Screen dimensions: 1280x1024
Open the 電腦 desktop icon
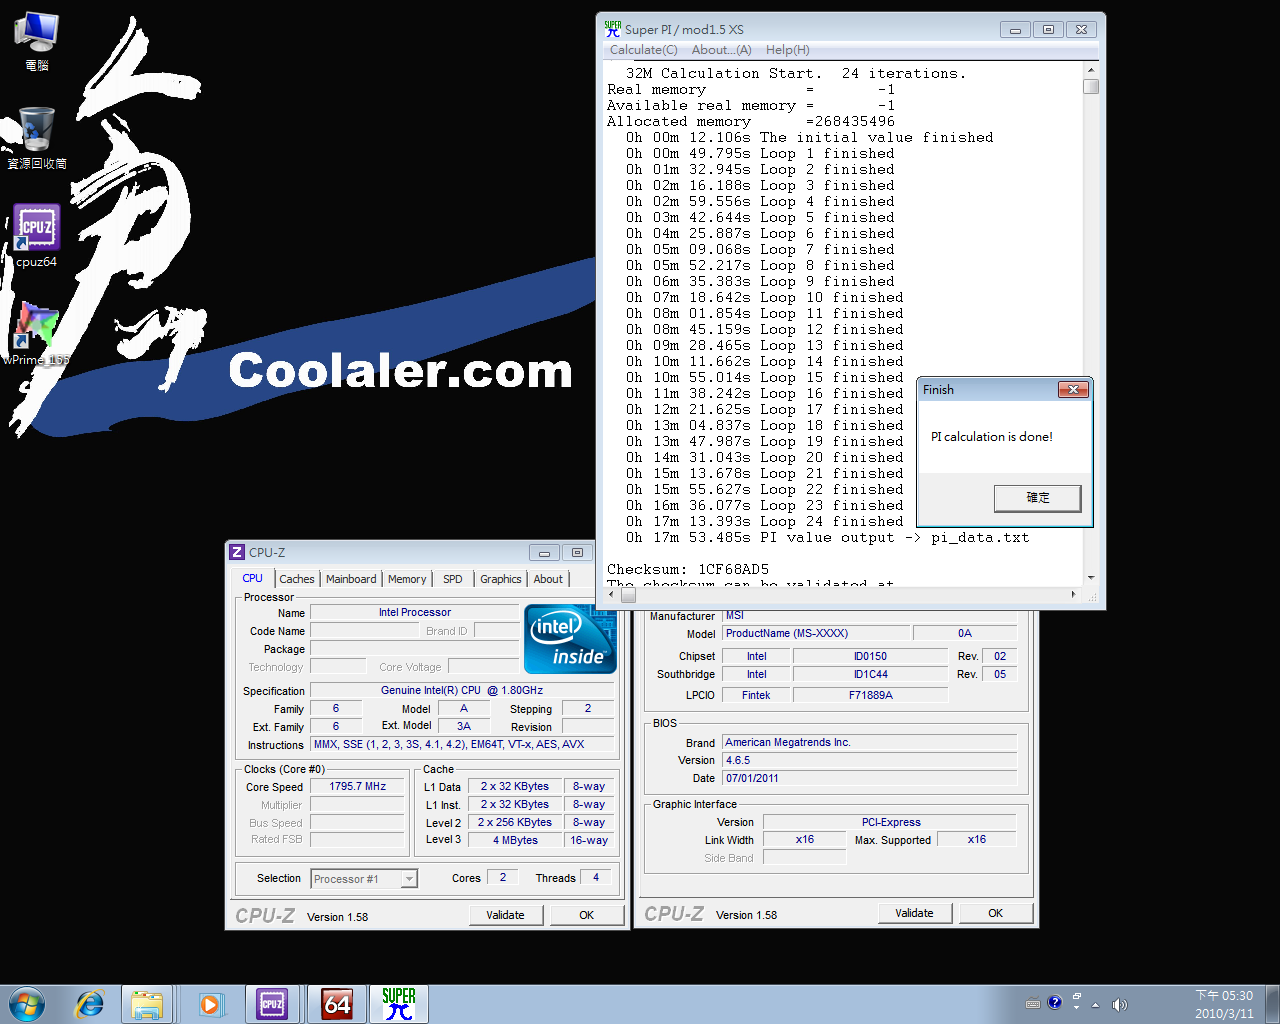(37, 42)
